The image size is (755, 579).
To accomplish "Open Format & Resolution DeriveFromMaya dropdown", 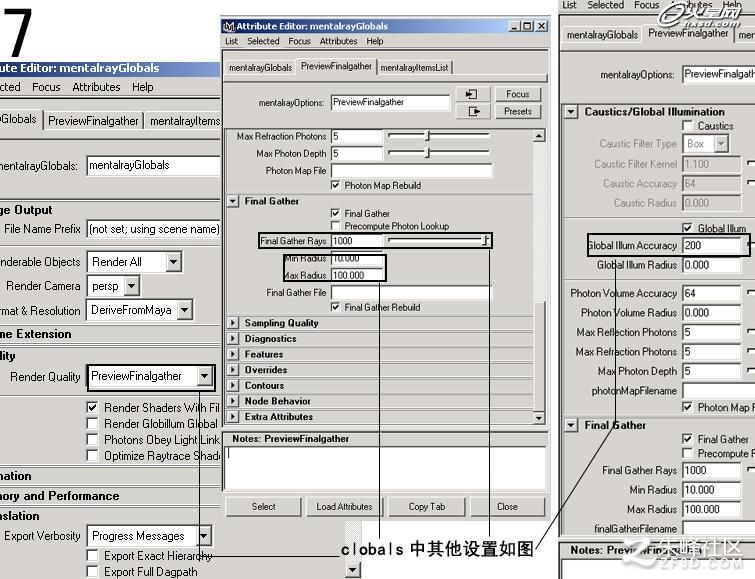I will tap(185, 310).
